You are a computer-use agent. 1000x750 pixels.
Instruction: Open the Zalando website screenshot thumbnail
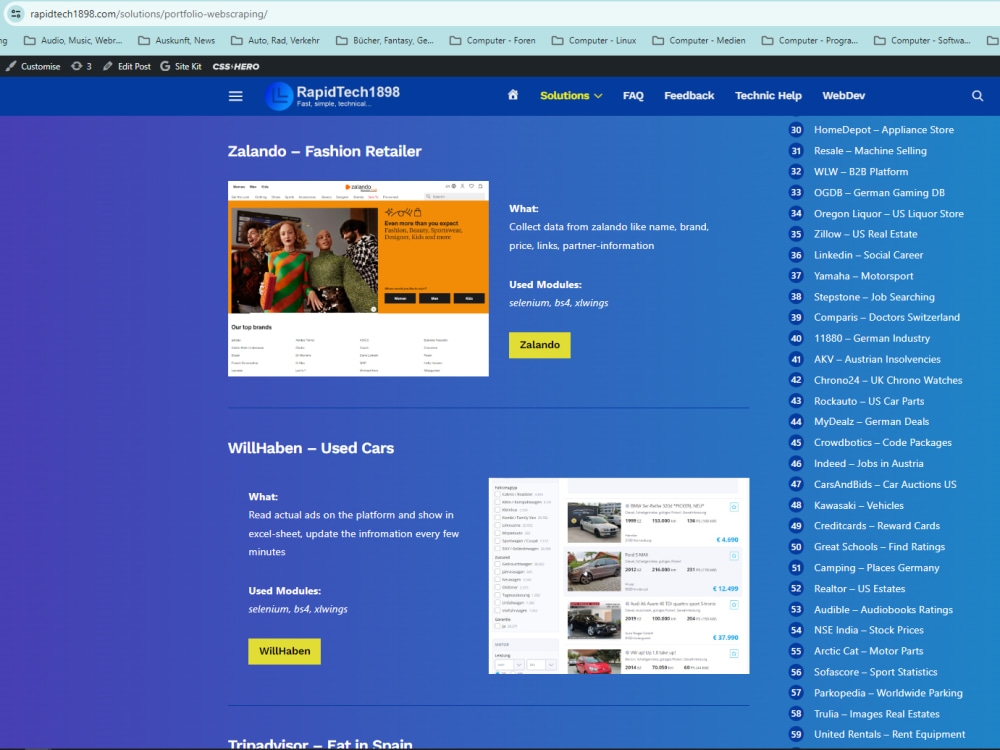click(x=358, y=279)
